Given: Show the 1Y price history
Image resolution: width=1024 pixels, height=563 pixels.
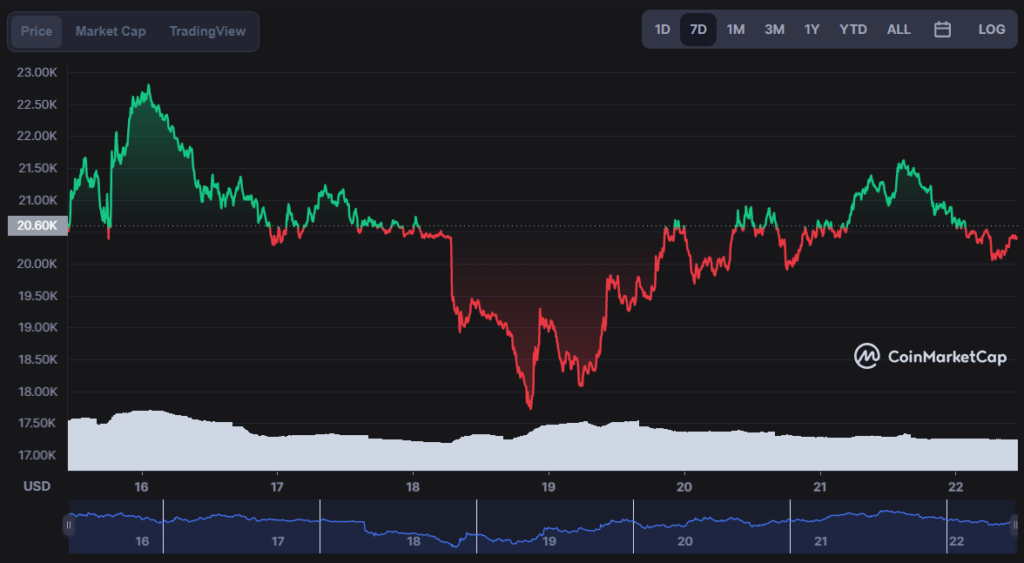Looking at the screenshot, I should 812,29.
